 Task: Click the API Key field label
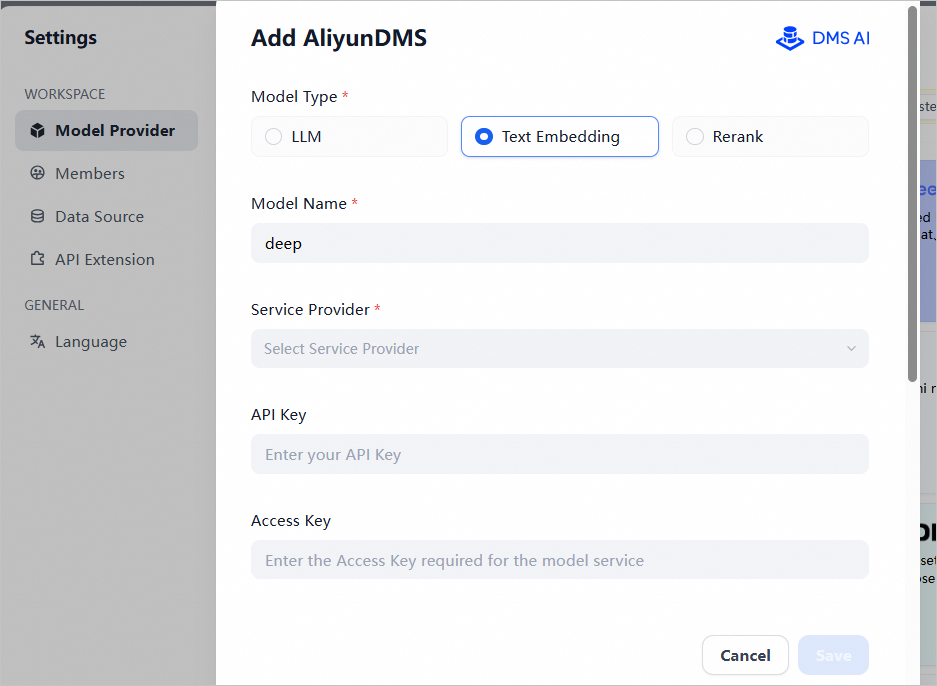(278, 415)
